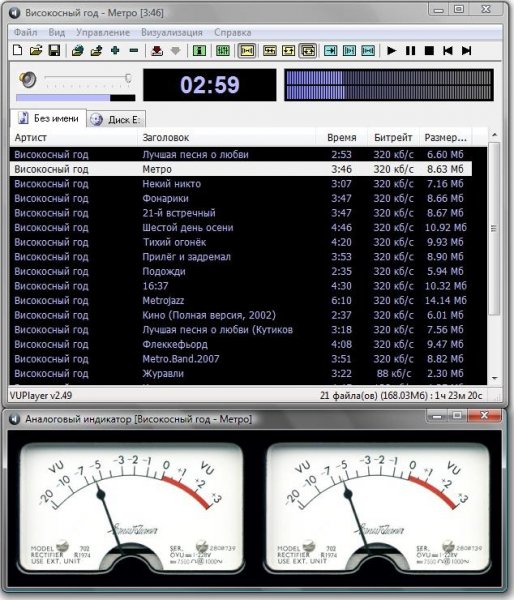Sort by the Время column header
The width and height of the screenshot is (514, 600).
[341, 137]
